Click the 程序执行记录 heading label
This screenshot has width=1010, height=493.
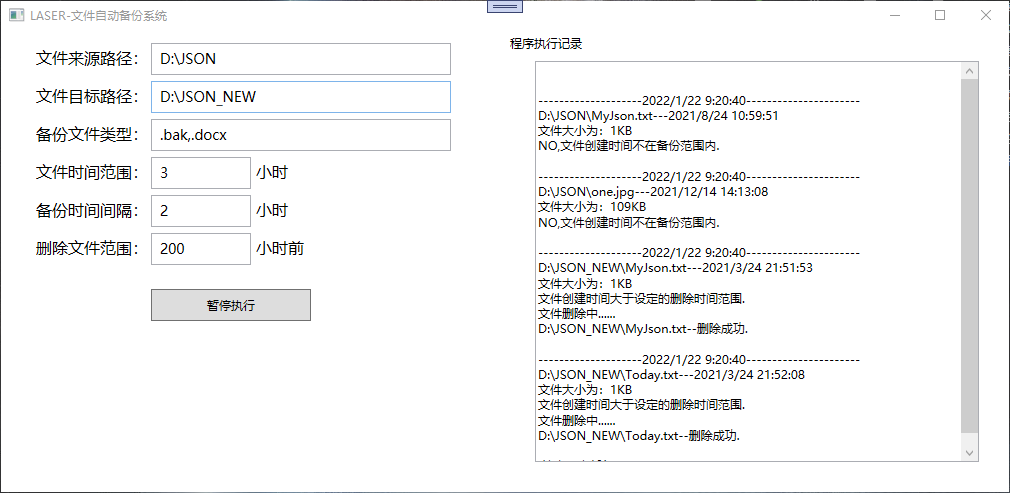[x=546, y=44]
